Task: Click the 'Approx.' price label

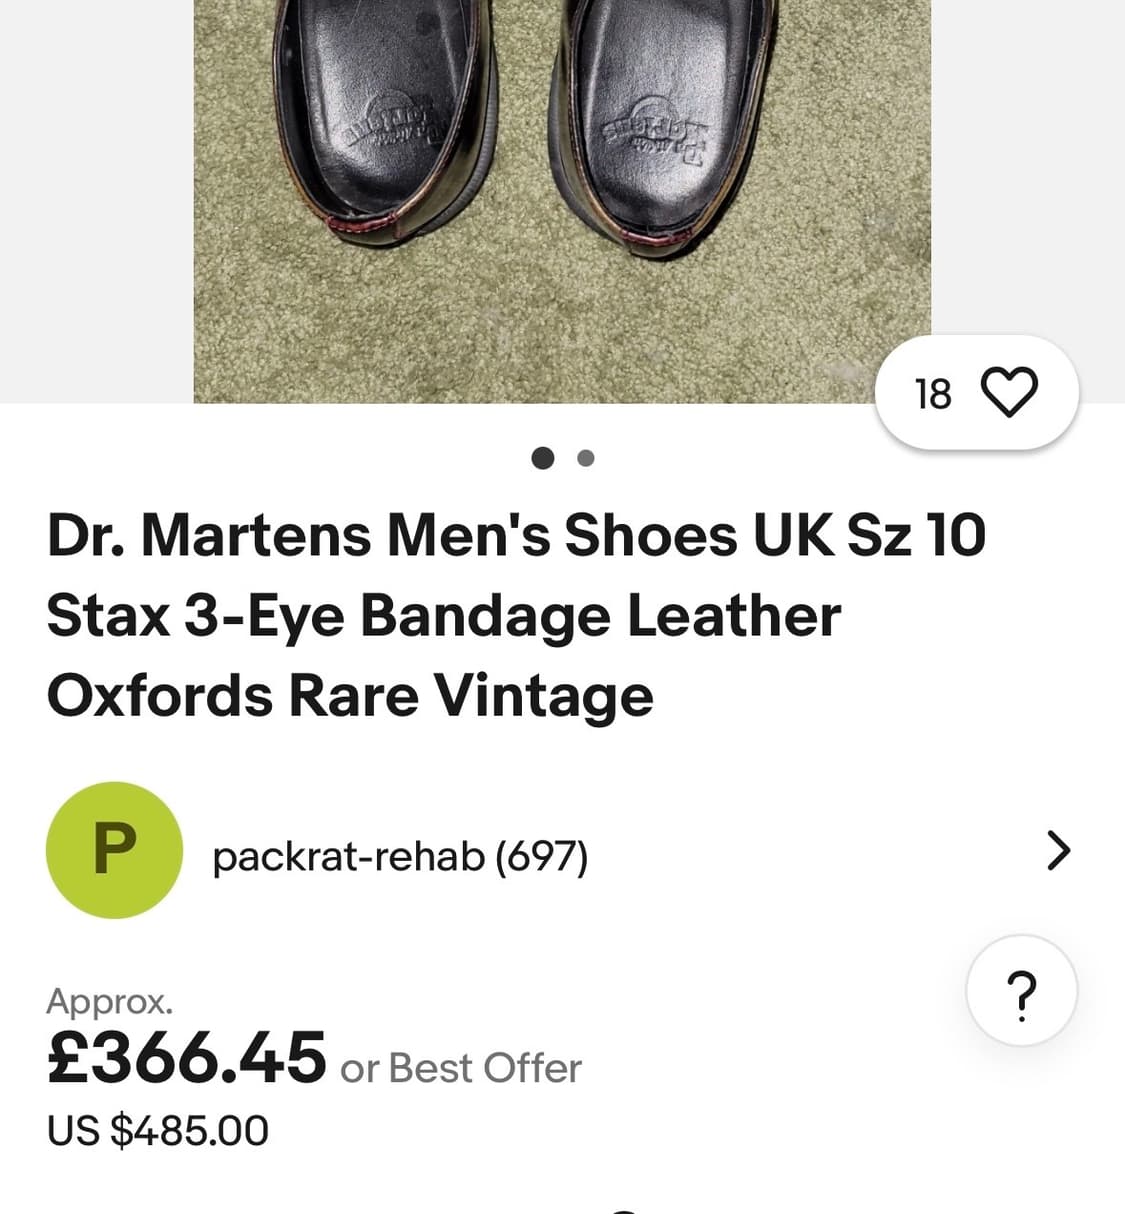Action: [x=109, y=1001]
